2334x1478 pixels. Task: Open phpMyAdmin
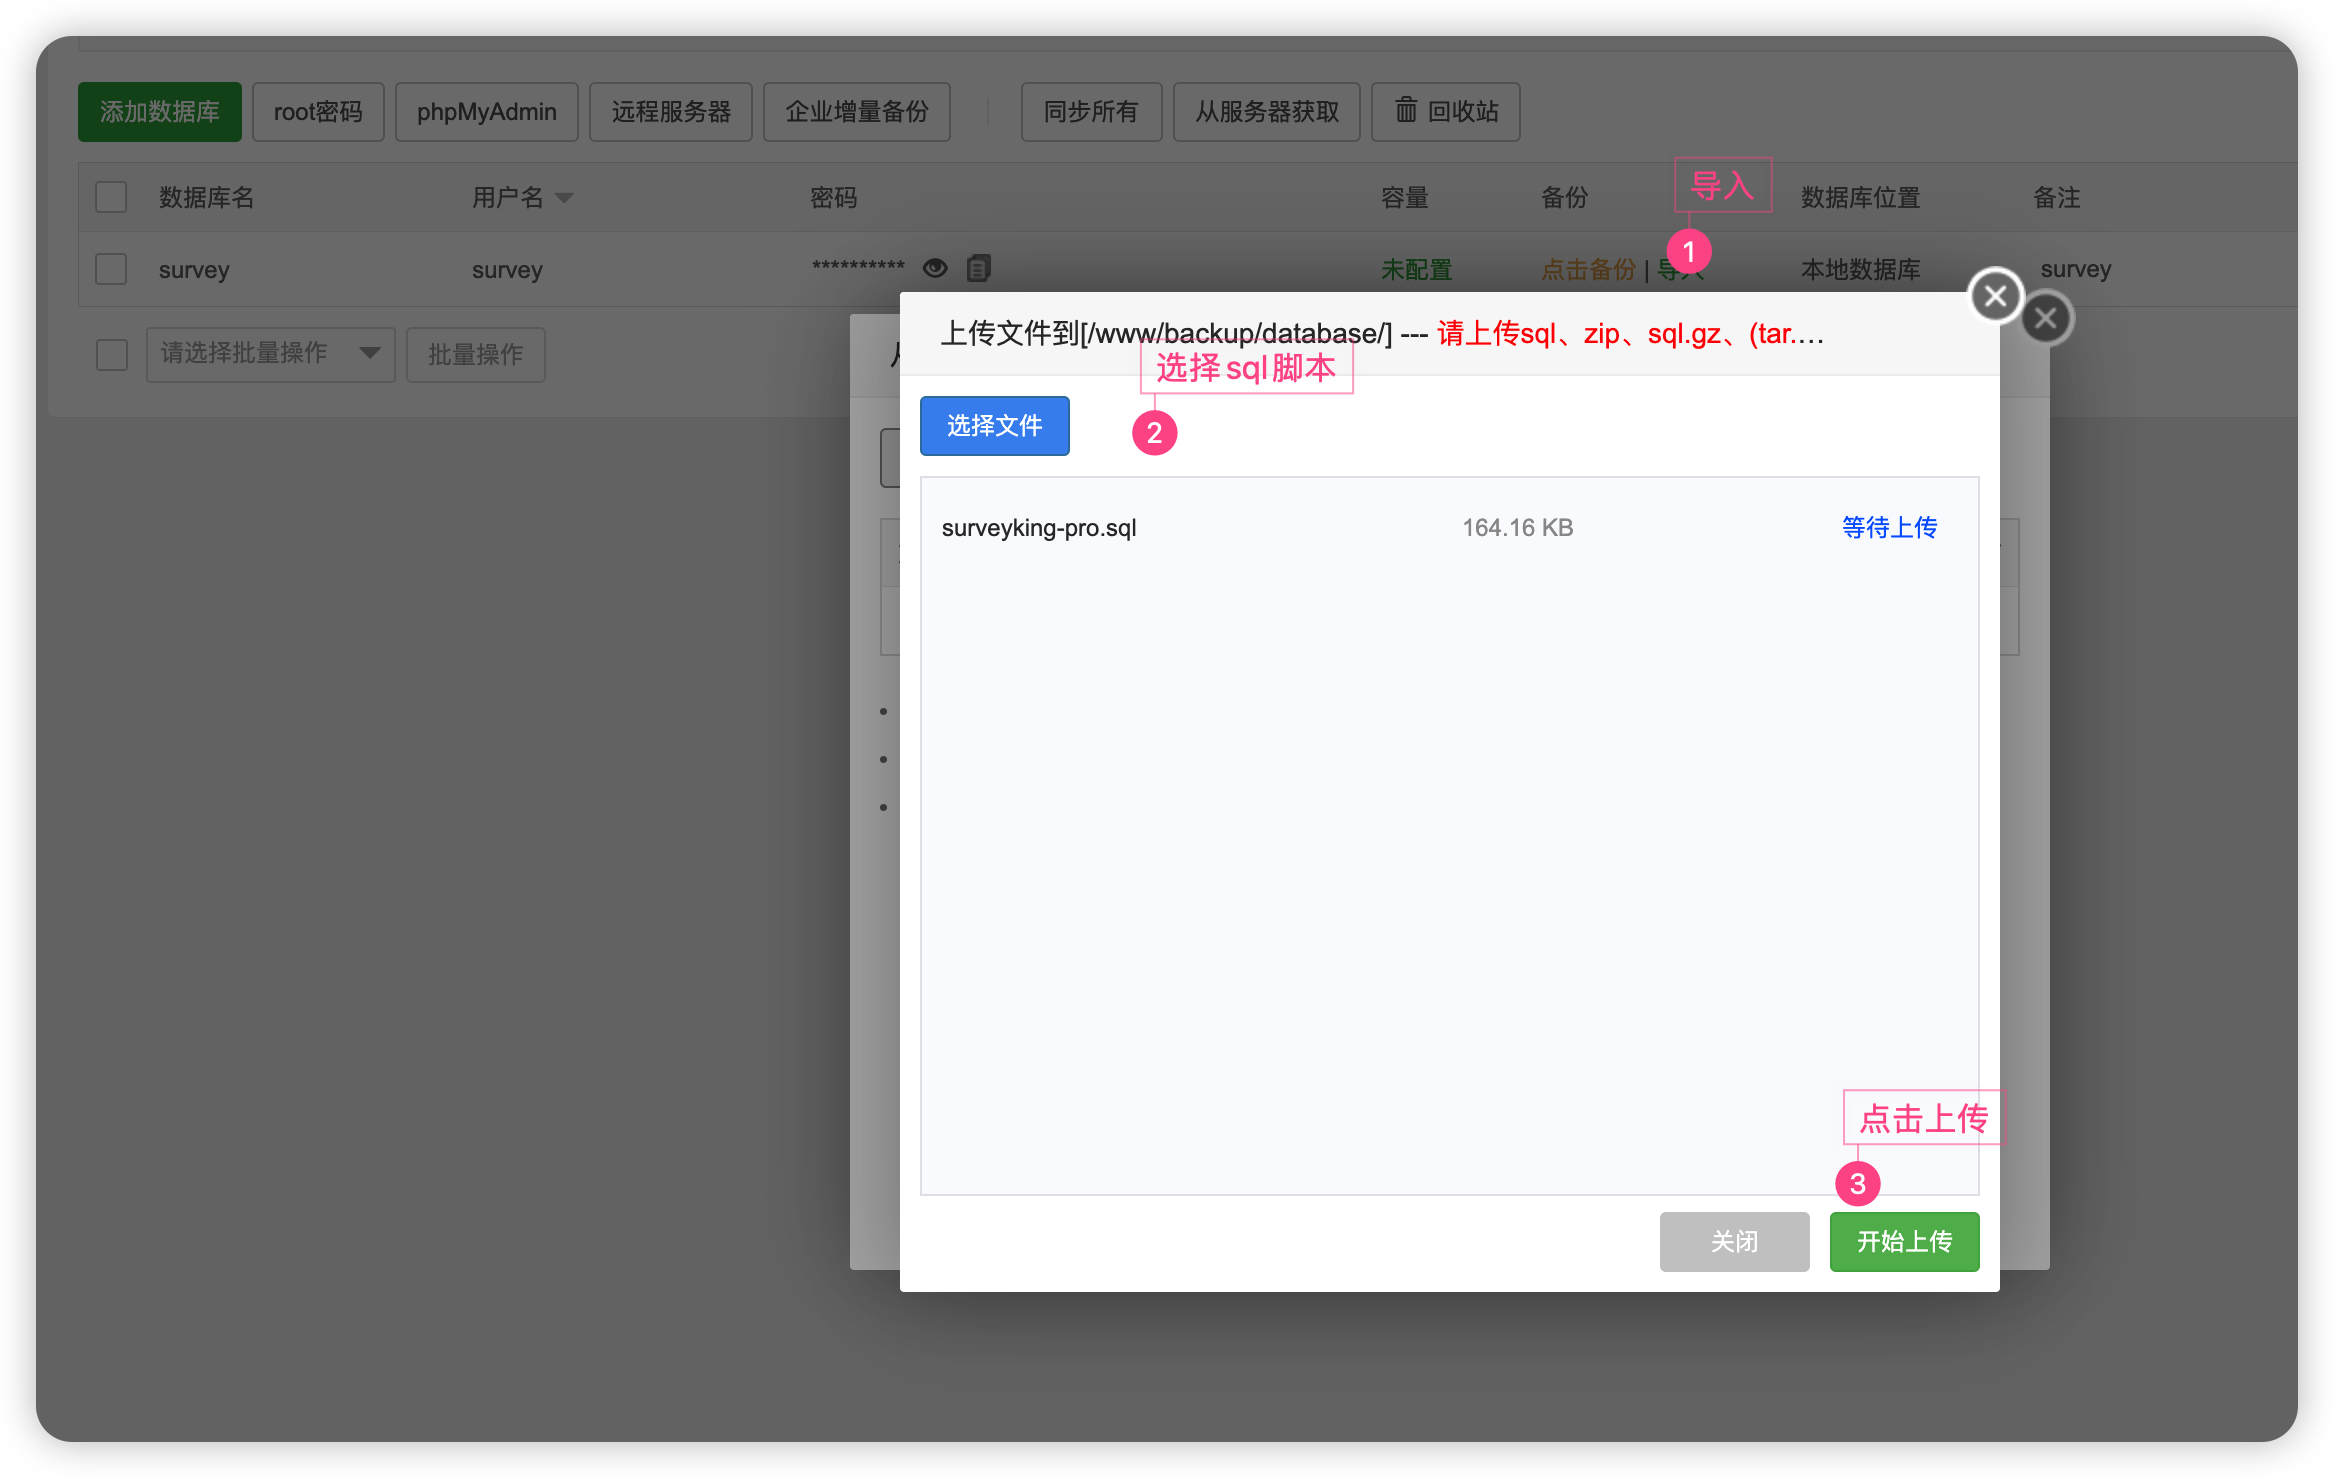pos(486,112)
